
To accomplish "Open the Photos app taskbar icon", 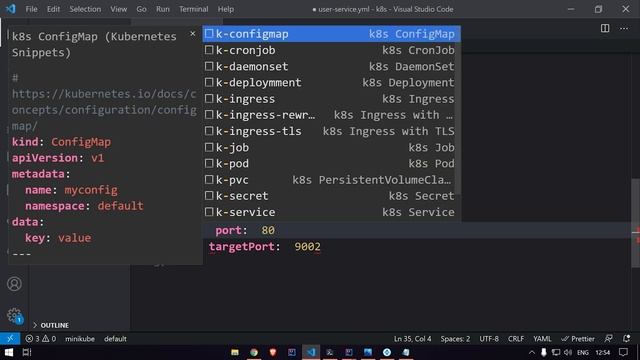I will [368, 352].
